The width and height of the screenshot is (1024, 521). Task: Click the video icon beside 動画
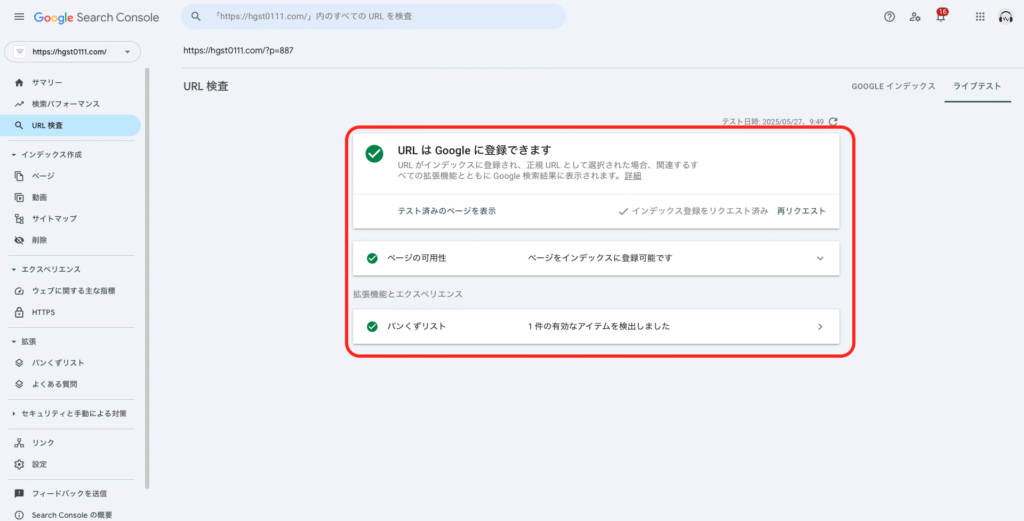click(x=19, y=197)
